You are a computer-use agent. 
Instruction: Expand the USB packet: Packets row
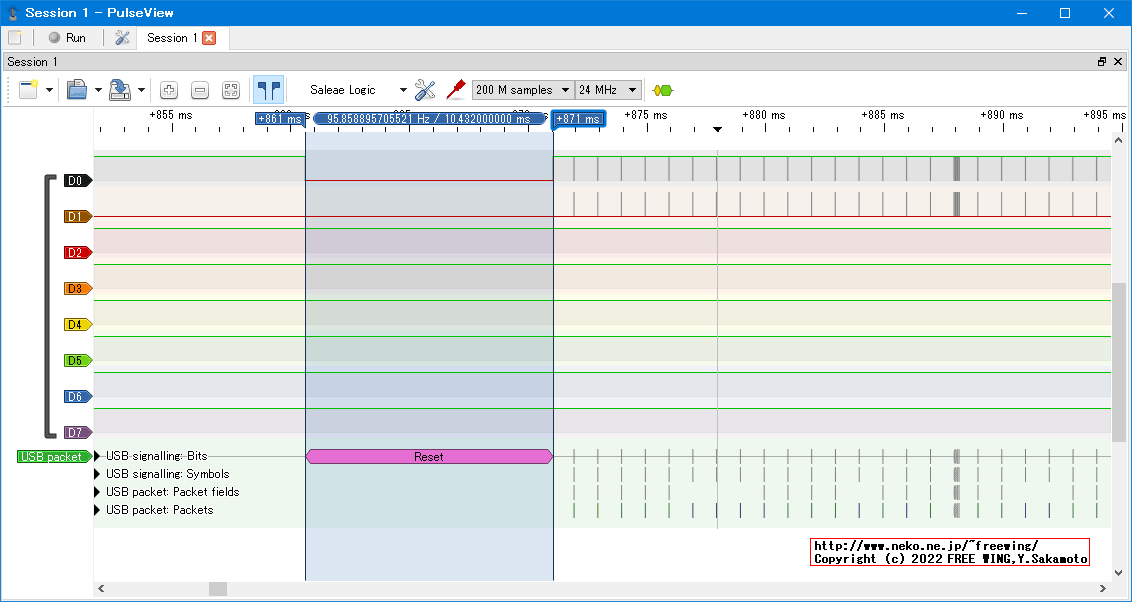tap(98, 510)
